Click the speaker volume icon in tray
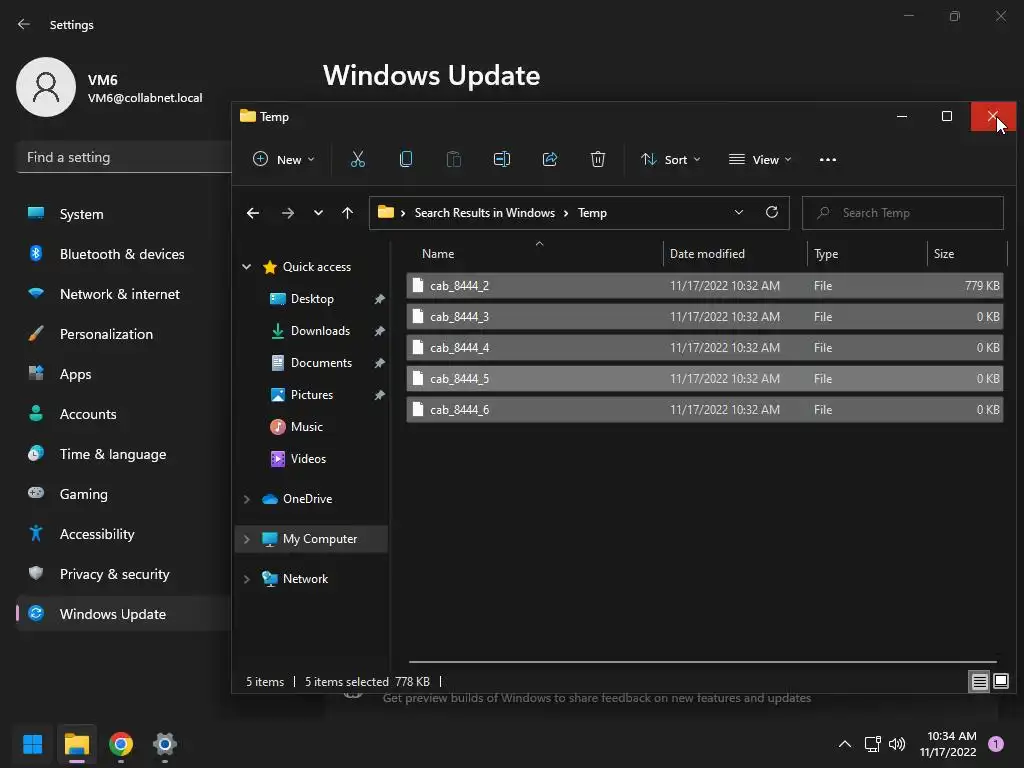 click(x=897, y=744)
